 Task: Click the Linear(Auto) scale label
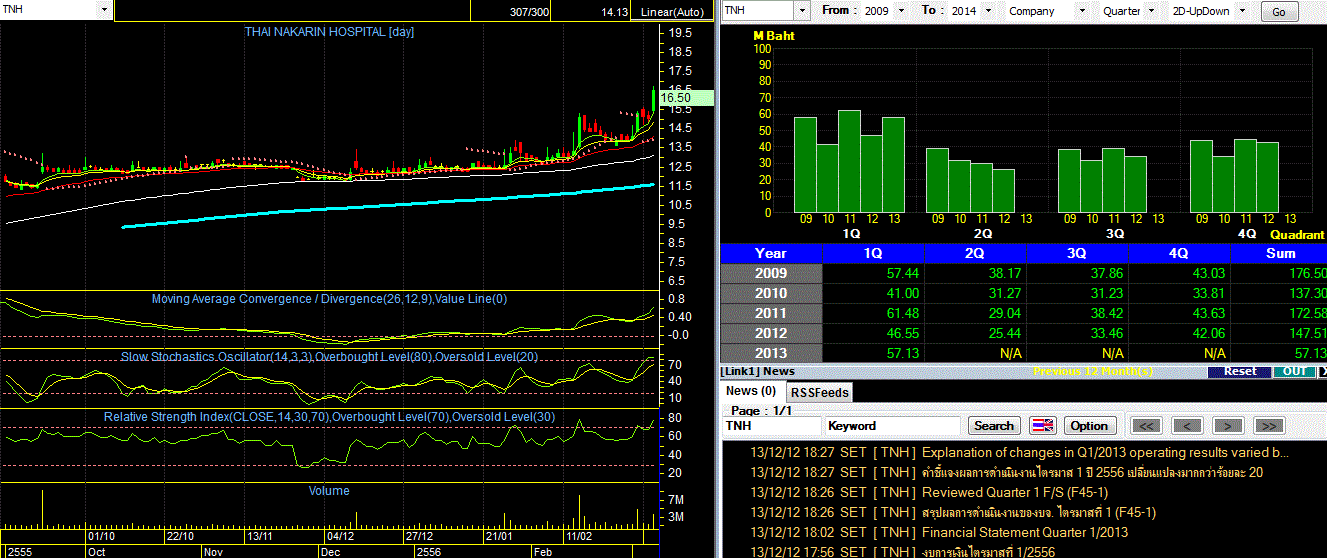pyautogui.click(x=672, y=11)
